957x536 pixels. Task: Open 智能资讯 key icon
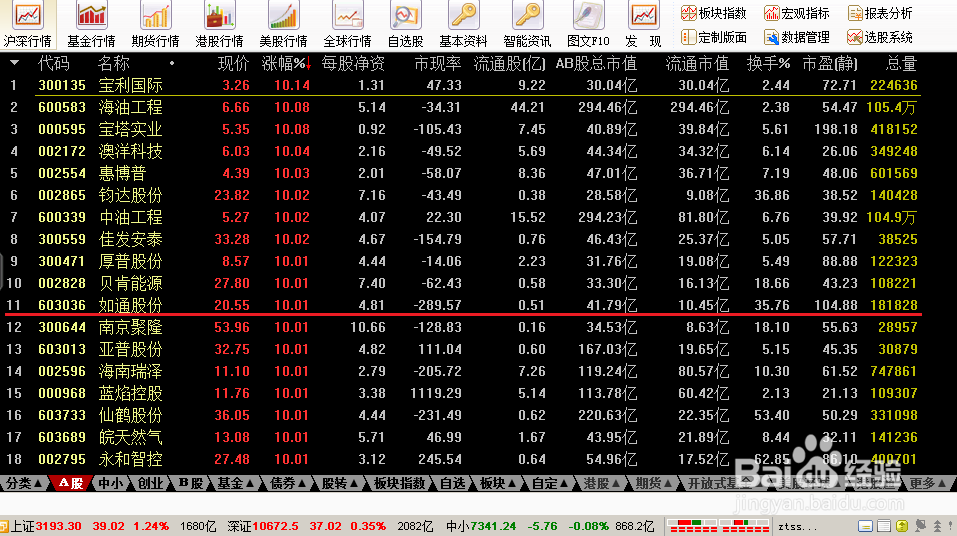pyautogui.click(x=527, y=25)
